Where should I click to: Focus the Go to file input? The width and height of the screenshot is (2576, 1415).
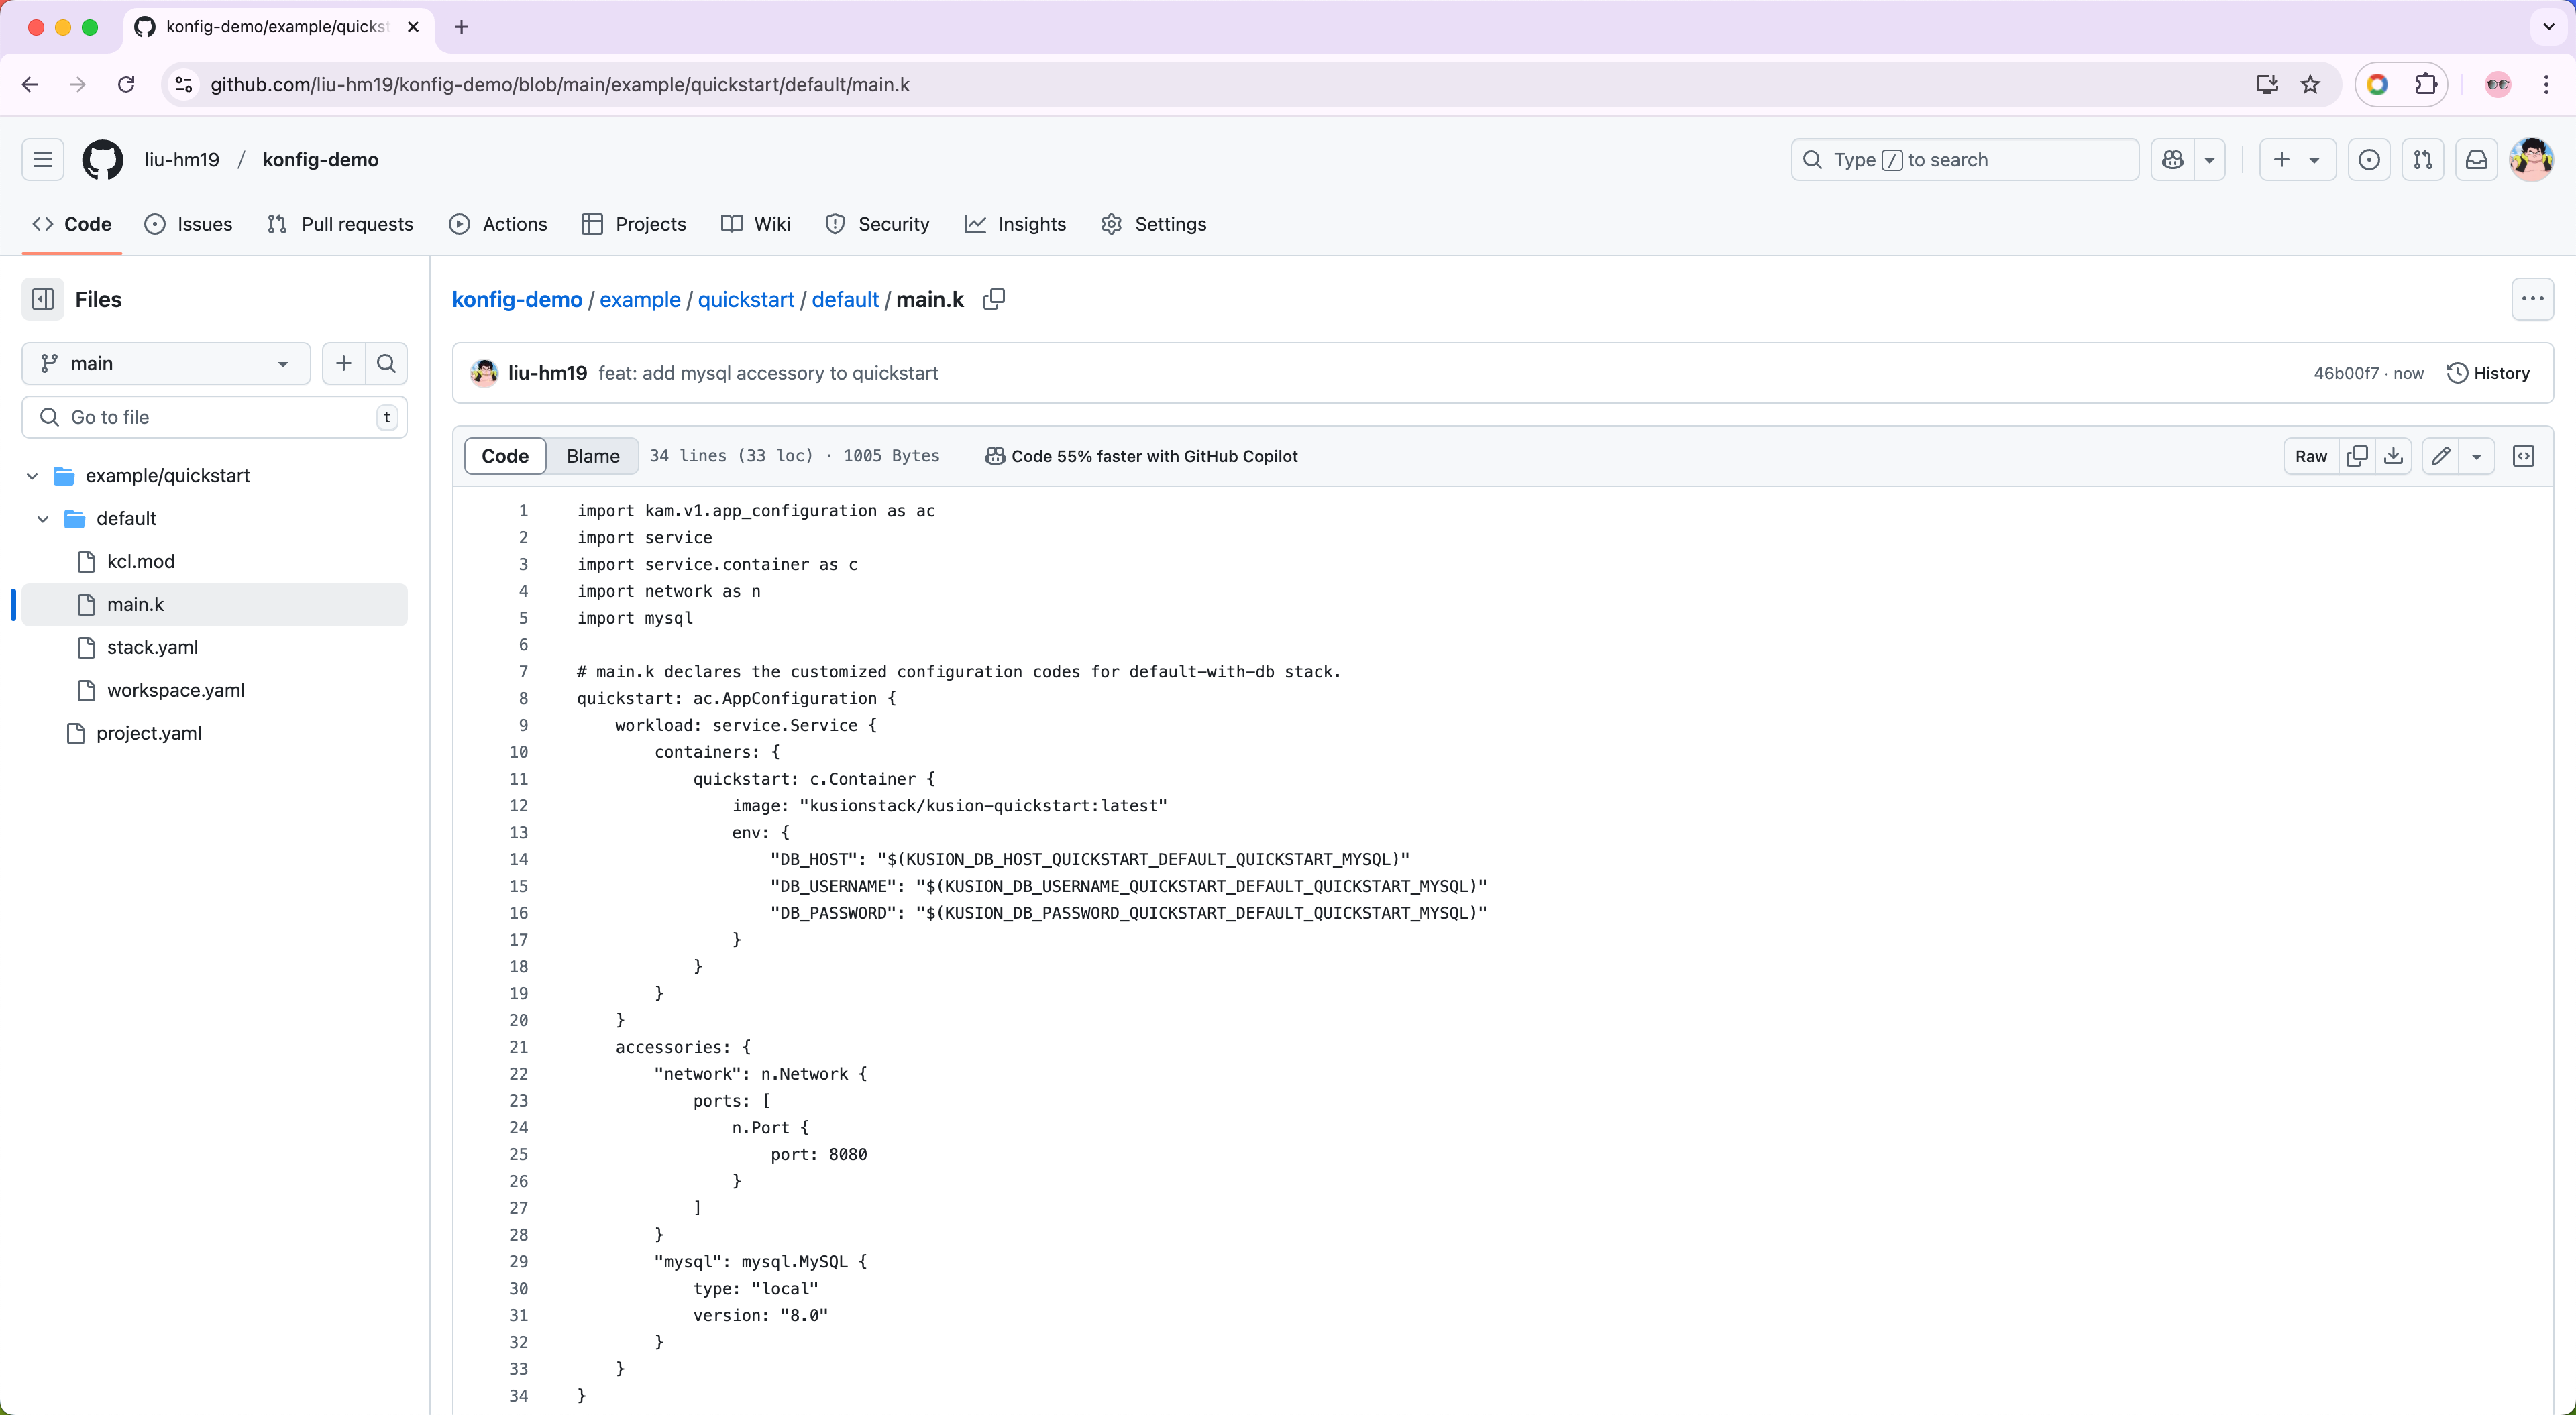point(213,416)
